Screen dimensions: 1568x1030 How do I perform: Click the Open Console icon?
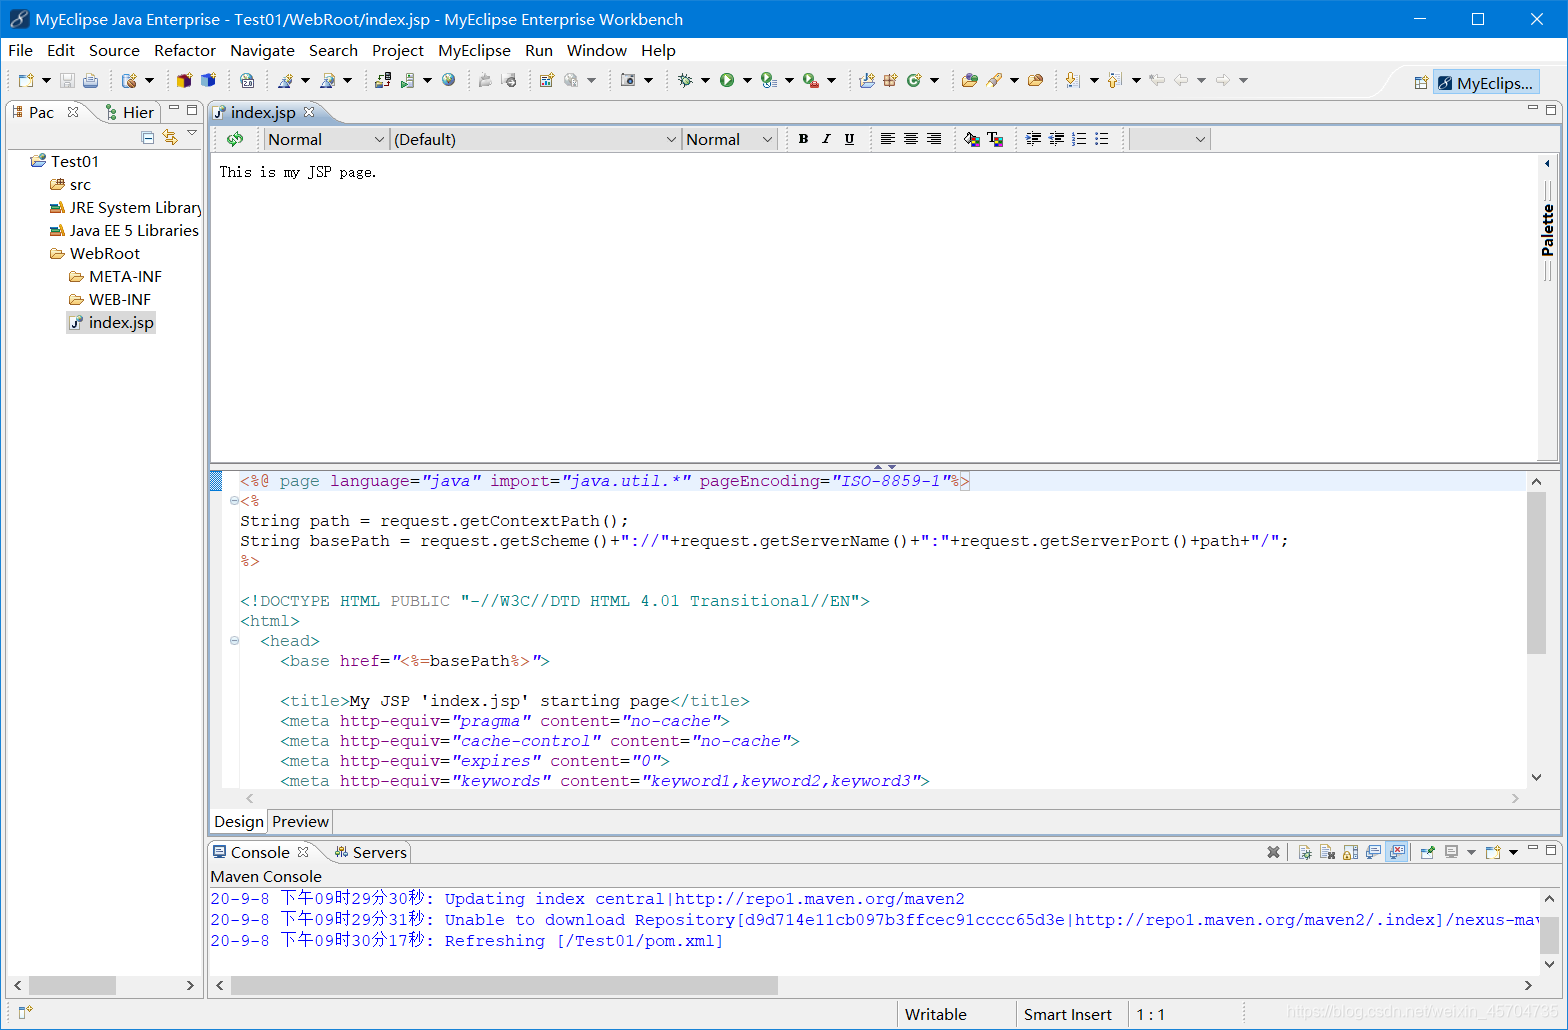pos(1493,852)
